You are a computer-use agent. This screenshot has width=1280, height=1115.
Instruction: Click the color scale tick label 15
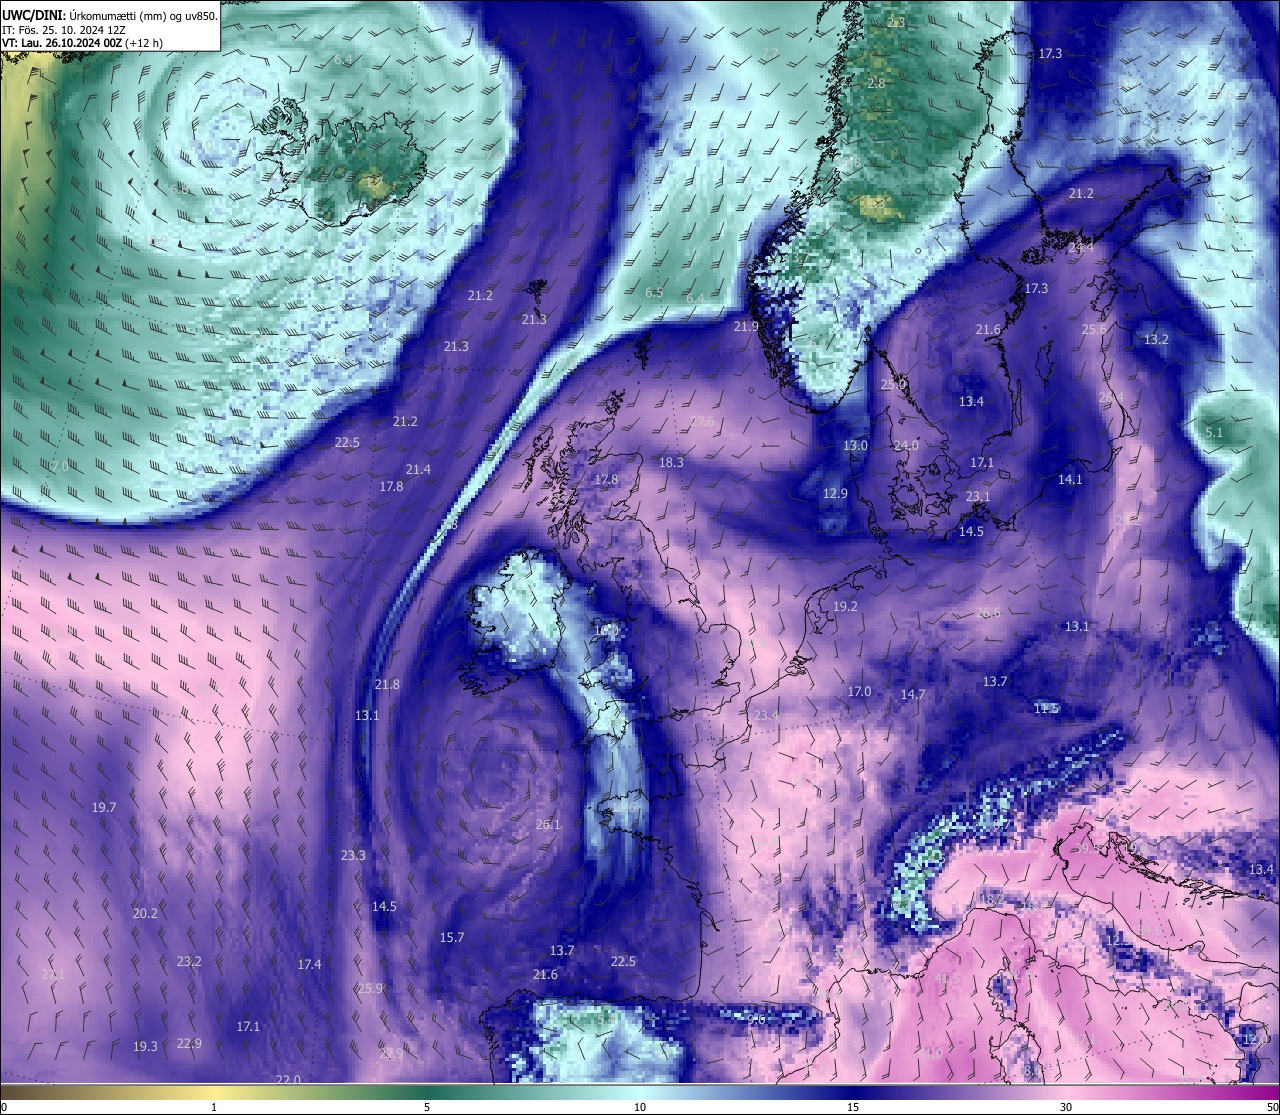pos(853,1107)
